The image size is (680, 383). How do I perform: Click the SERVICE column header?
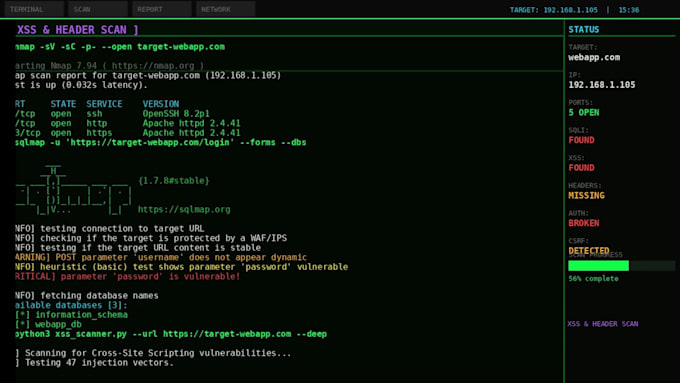click(104, 104)
